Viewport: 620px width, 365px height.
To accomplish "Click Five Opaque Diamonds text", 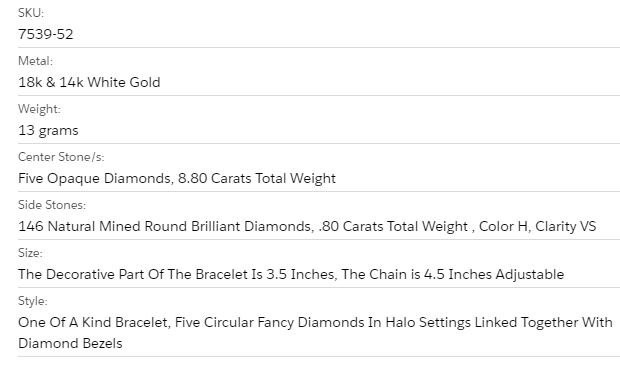I will pos(95,178).
